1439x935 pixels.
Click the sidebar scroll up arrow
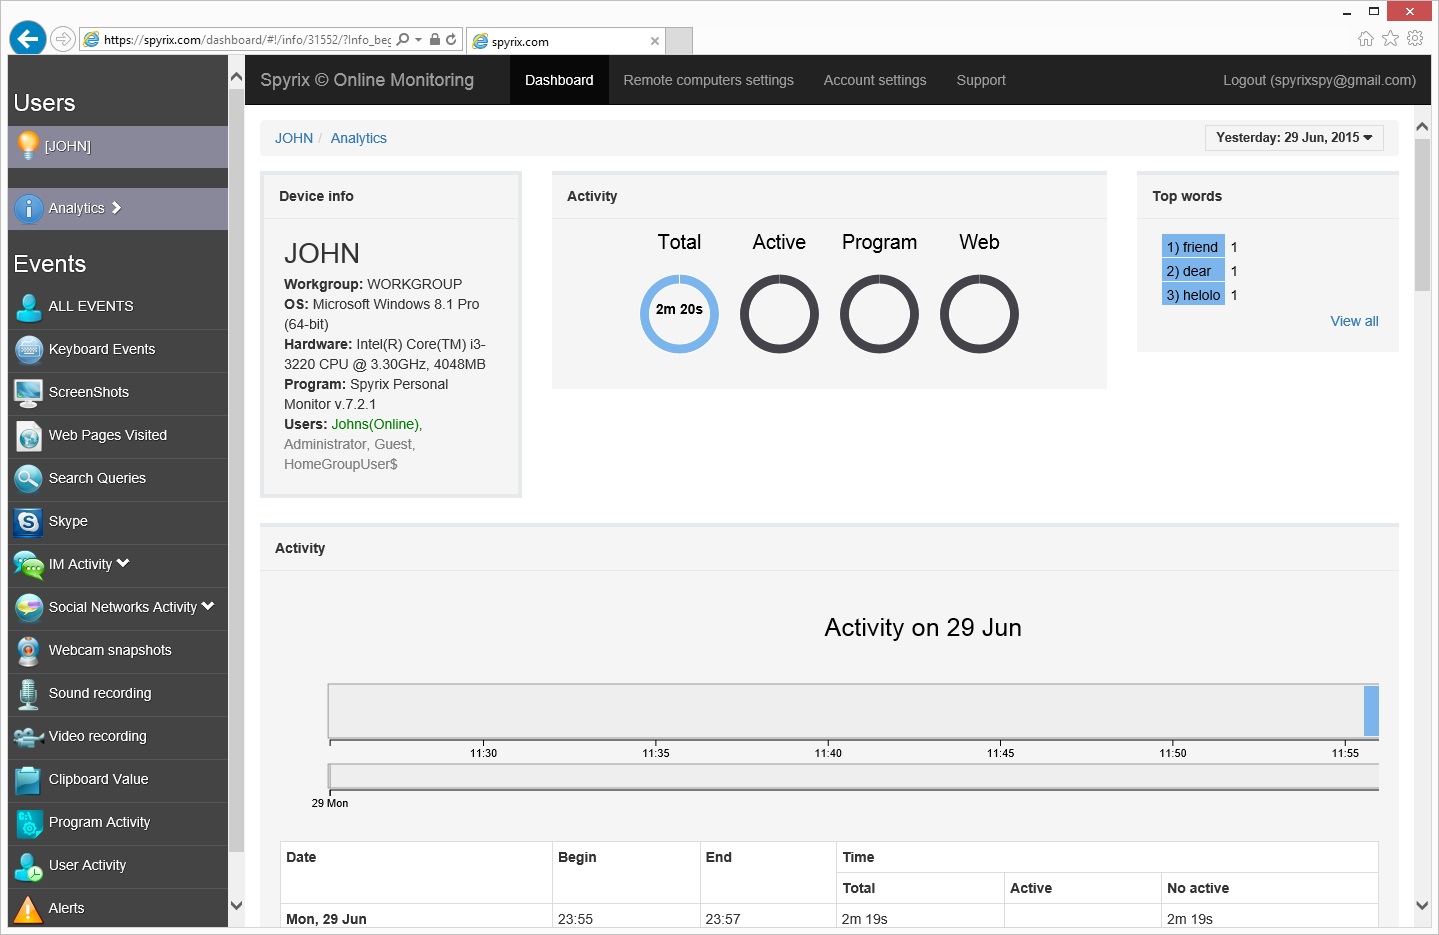point(236,76)
